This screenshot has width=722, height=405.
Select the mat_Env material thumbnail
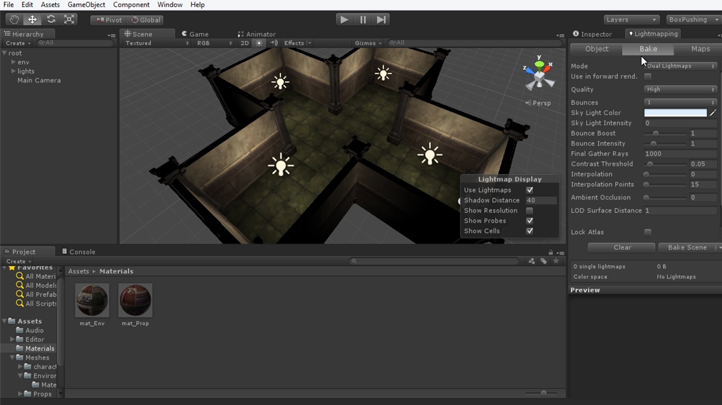pyautogui.click(x=92, y=300)
